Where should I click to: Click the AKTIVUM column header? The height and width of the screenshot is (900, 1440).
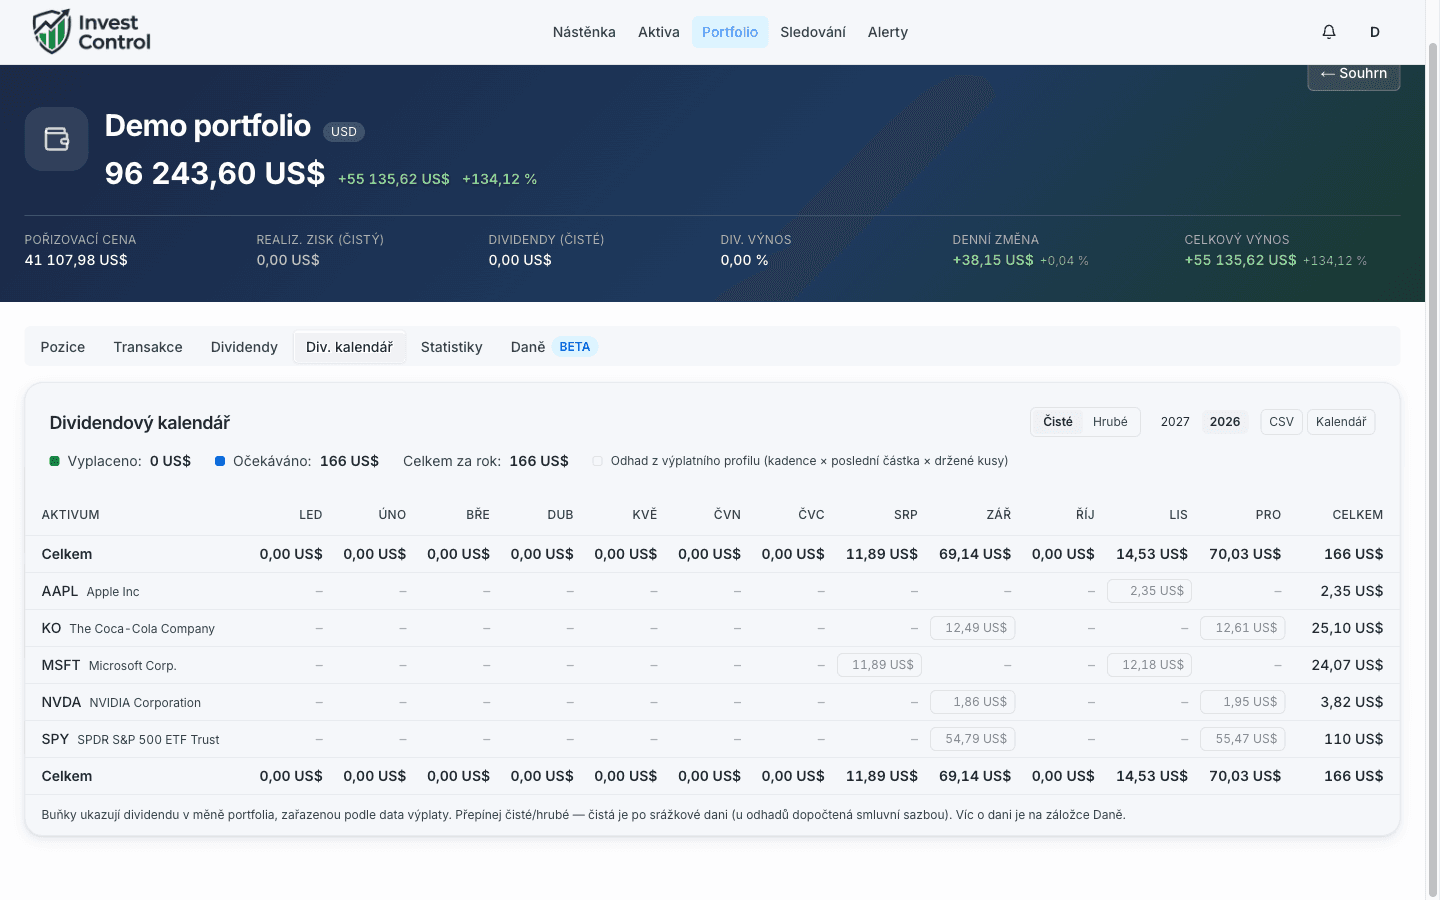point(71,515)
